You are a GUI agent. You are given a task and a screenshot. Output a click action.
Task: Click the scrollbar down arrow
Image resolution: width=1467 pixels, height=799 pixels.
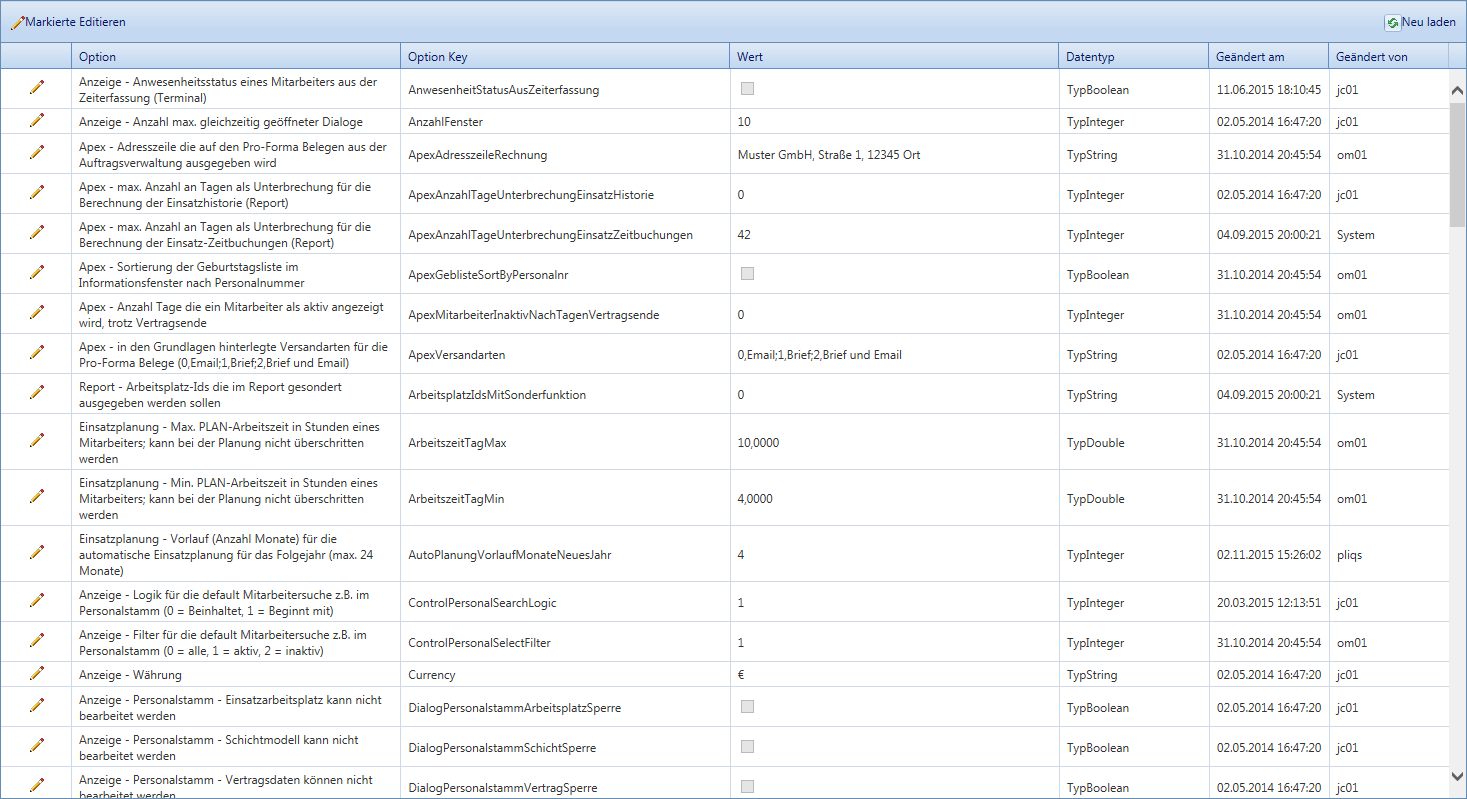(x=1457, y=775)
